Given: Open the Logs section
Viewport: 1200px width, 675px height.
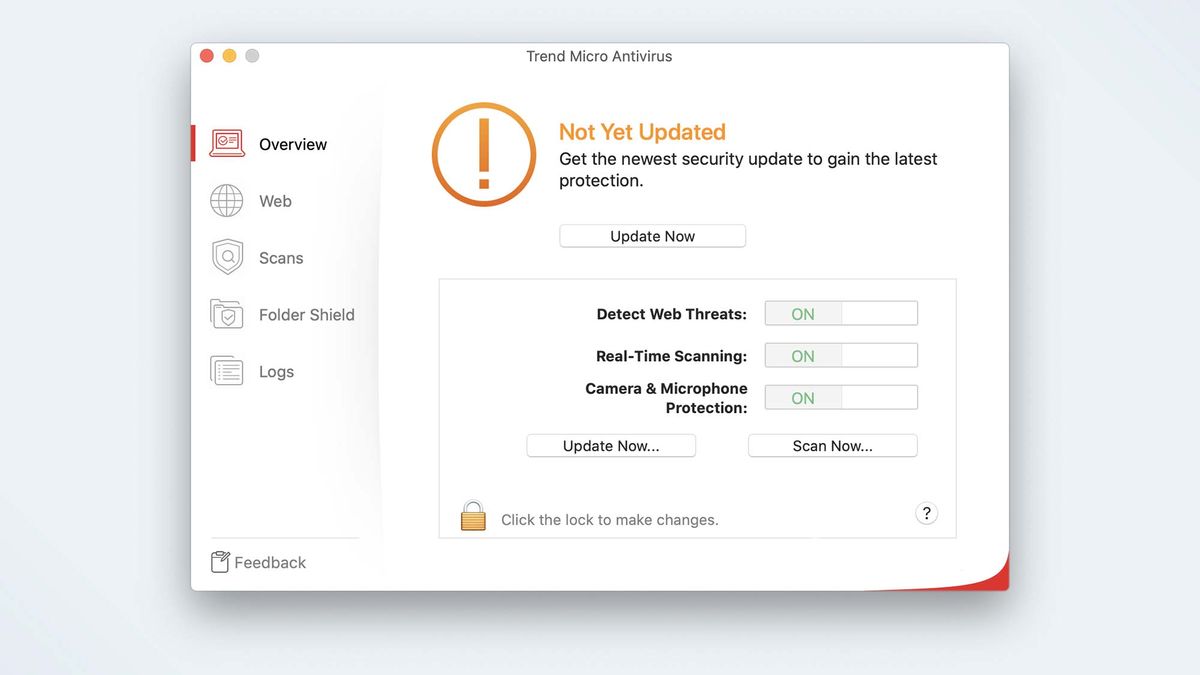Looking at the screenshot, I should (276, 371).
